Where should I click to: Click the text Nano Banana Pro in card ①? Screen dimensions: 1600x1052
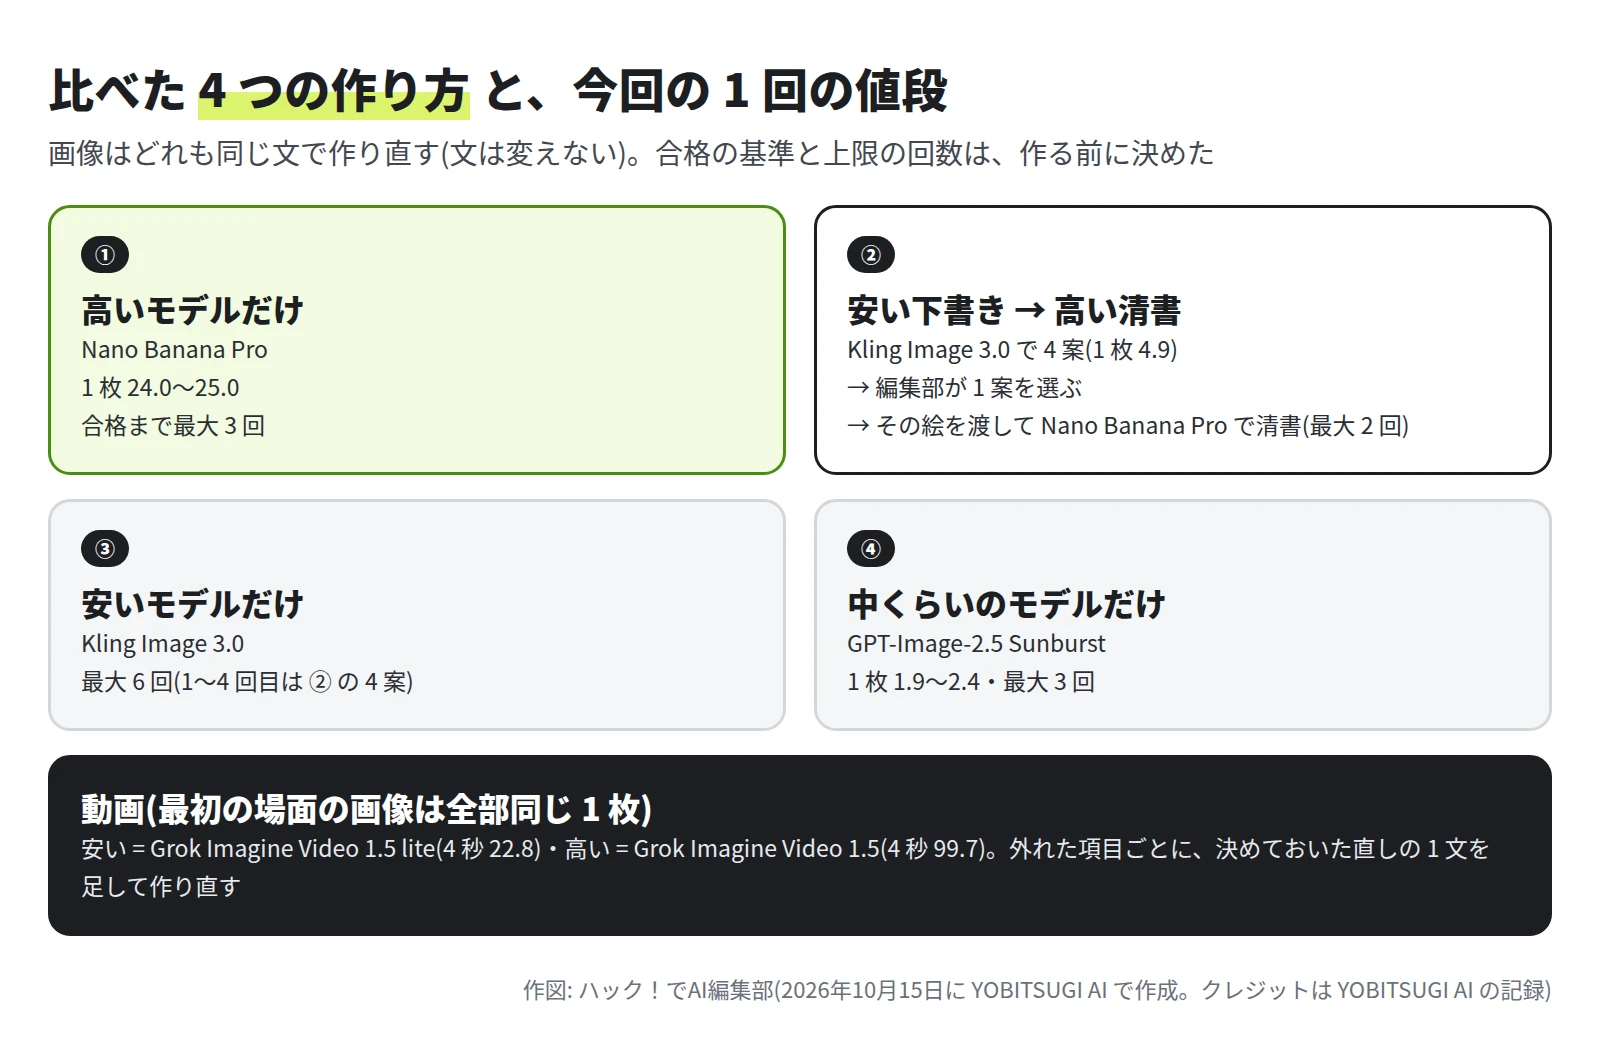coord(174,350)
